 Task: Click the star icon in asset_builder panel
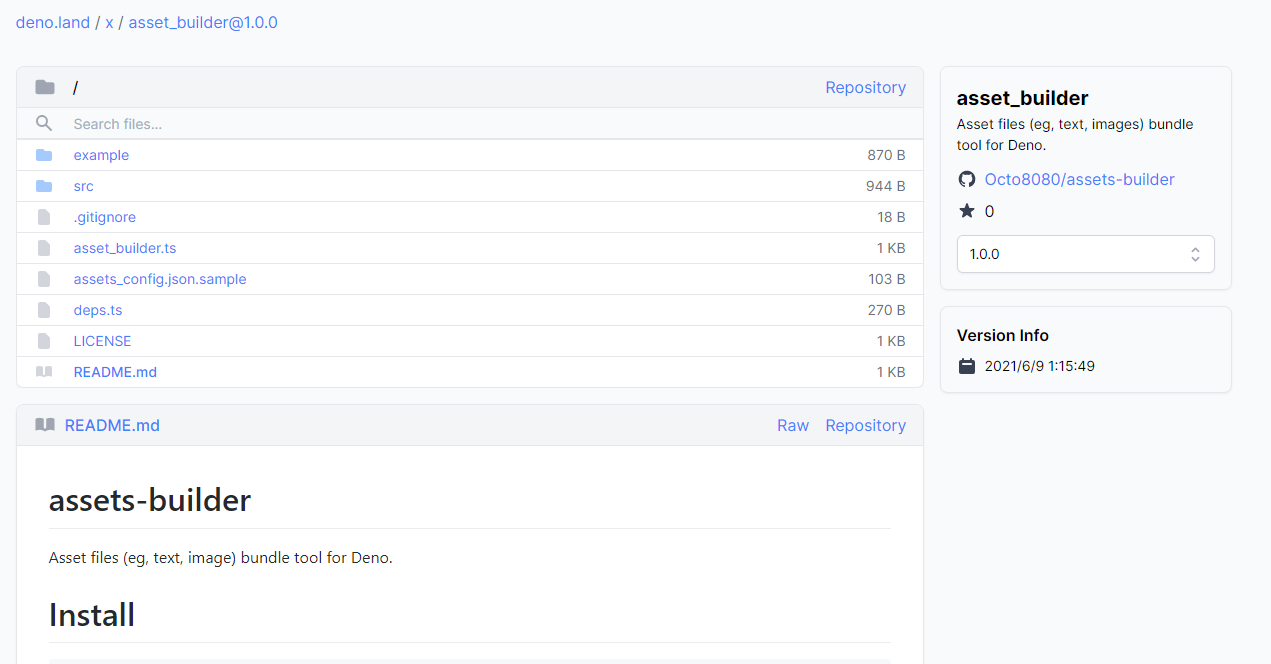966,211
